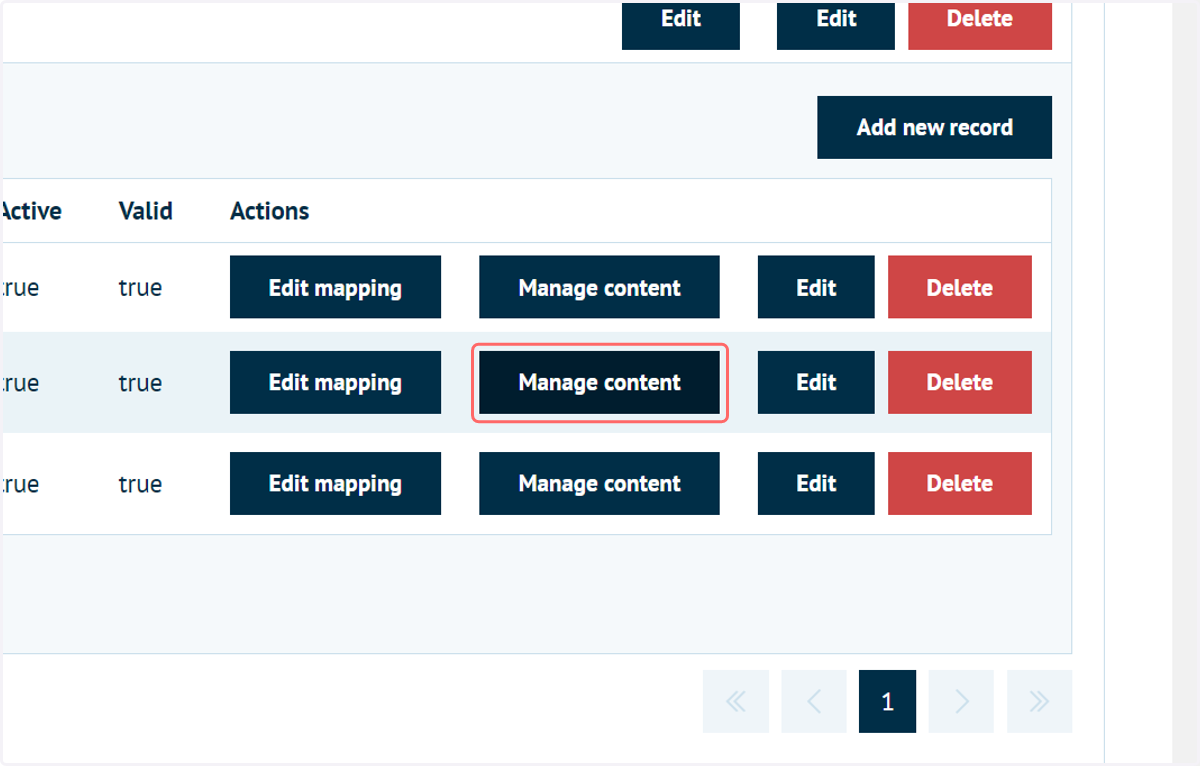Click the Valid column header

point(146,211)
